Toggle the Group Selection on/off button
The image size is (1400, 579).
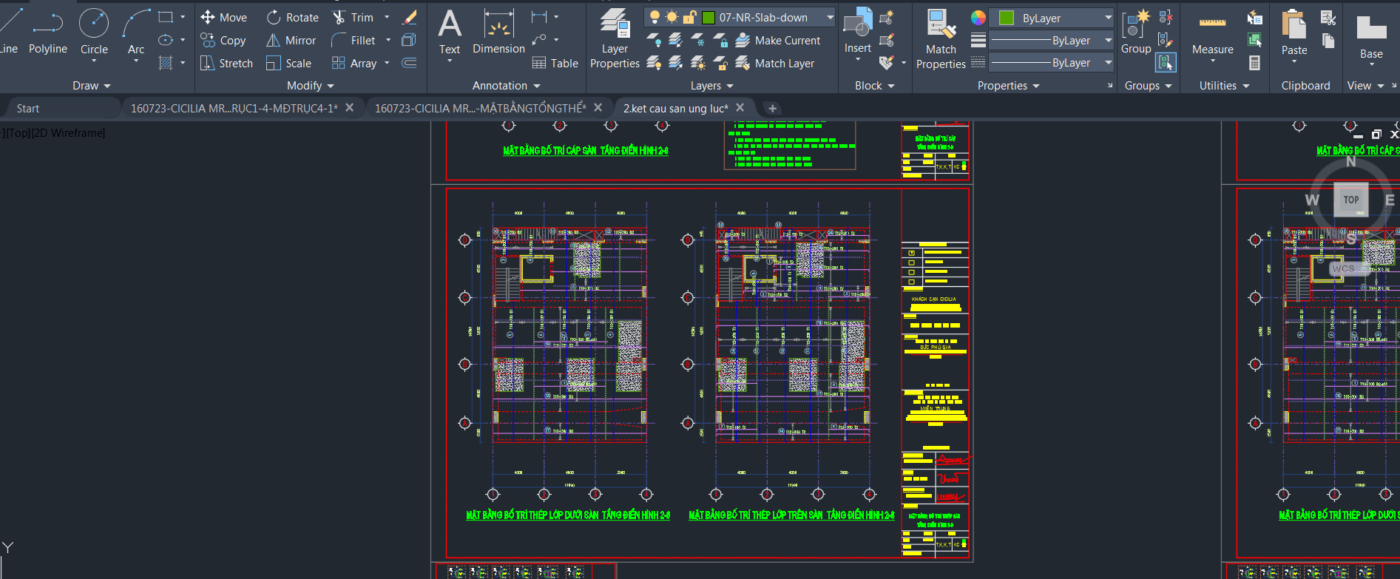(1166, 62)
